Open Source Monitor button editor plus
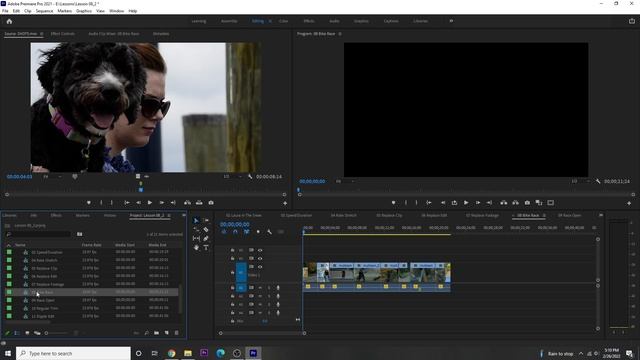Screen dimensions: 640x360 (285, 203)
